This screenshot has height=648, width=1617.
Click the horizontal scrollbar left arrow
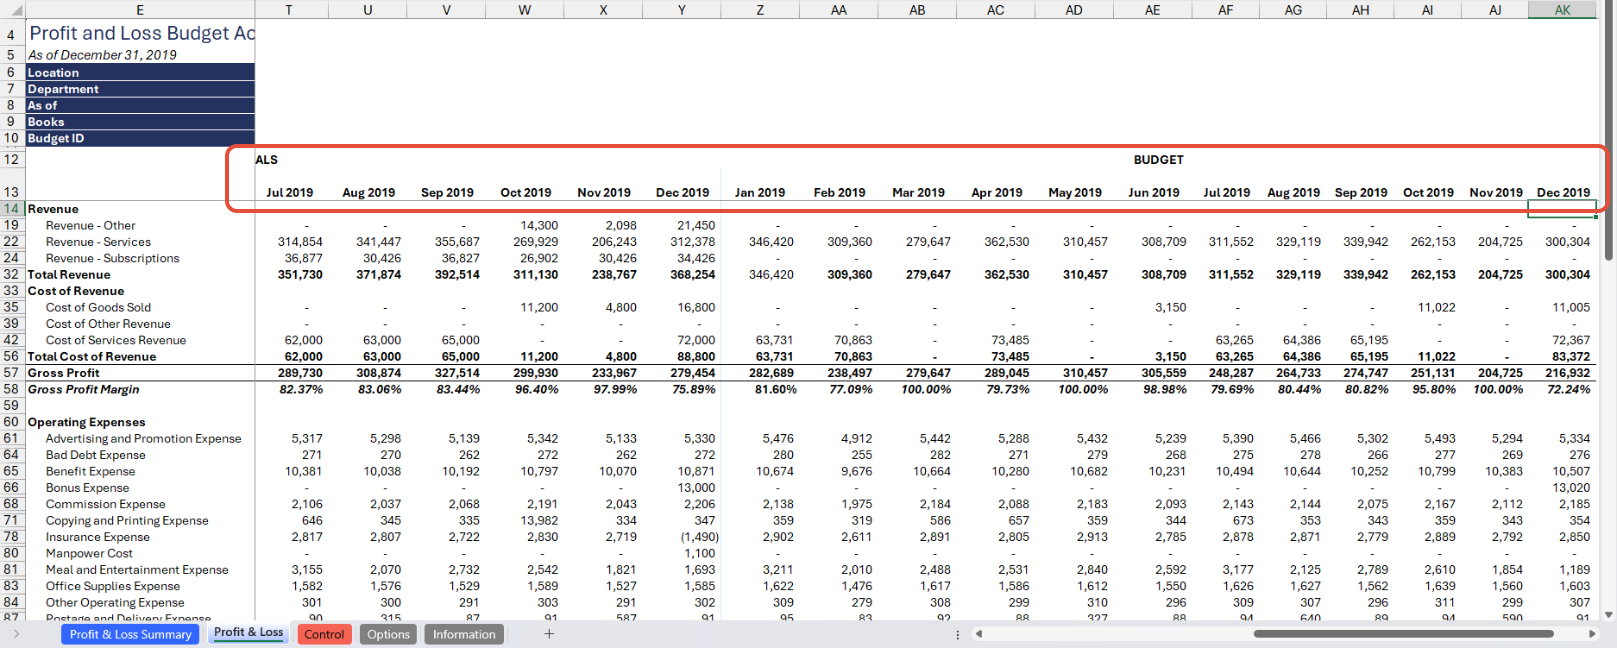[979, 634]
